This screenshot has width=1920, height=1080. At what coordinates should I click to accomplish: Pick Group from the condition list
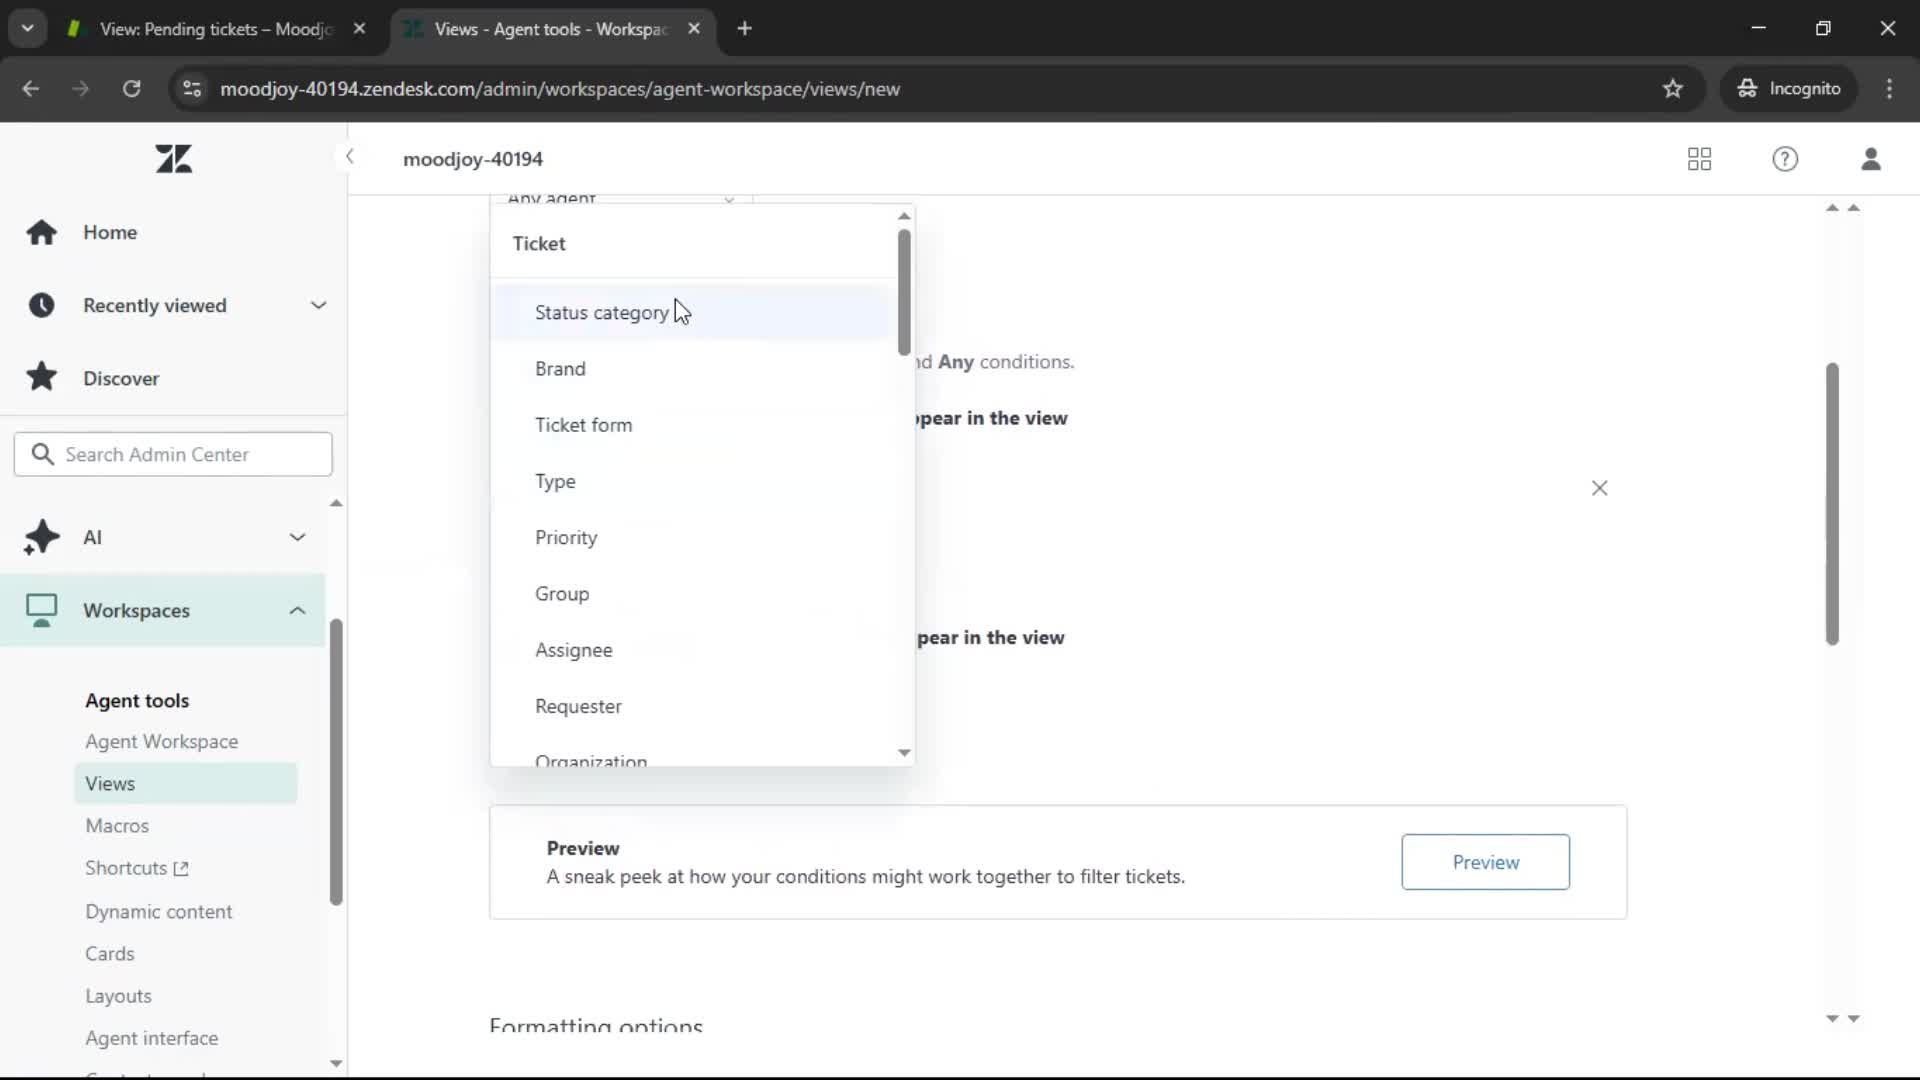[690, 594]
